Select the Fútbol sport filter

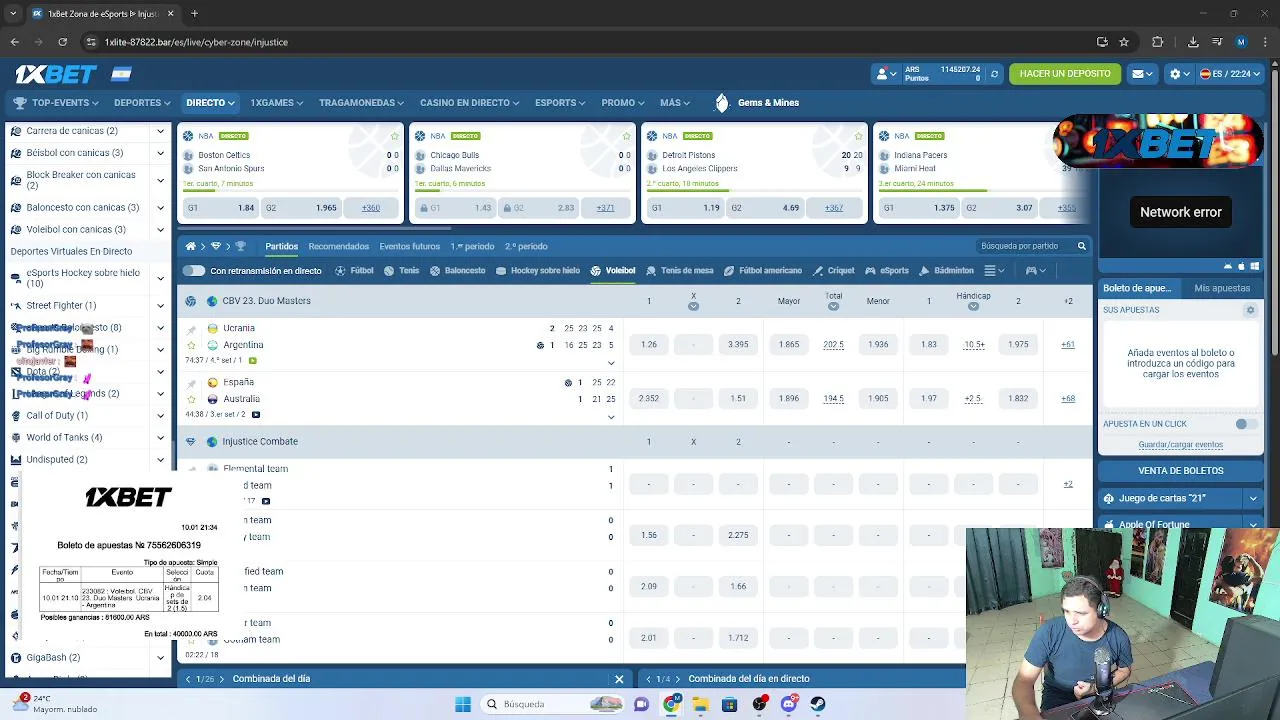(354, 271)
